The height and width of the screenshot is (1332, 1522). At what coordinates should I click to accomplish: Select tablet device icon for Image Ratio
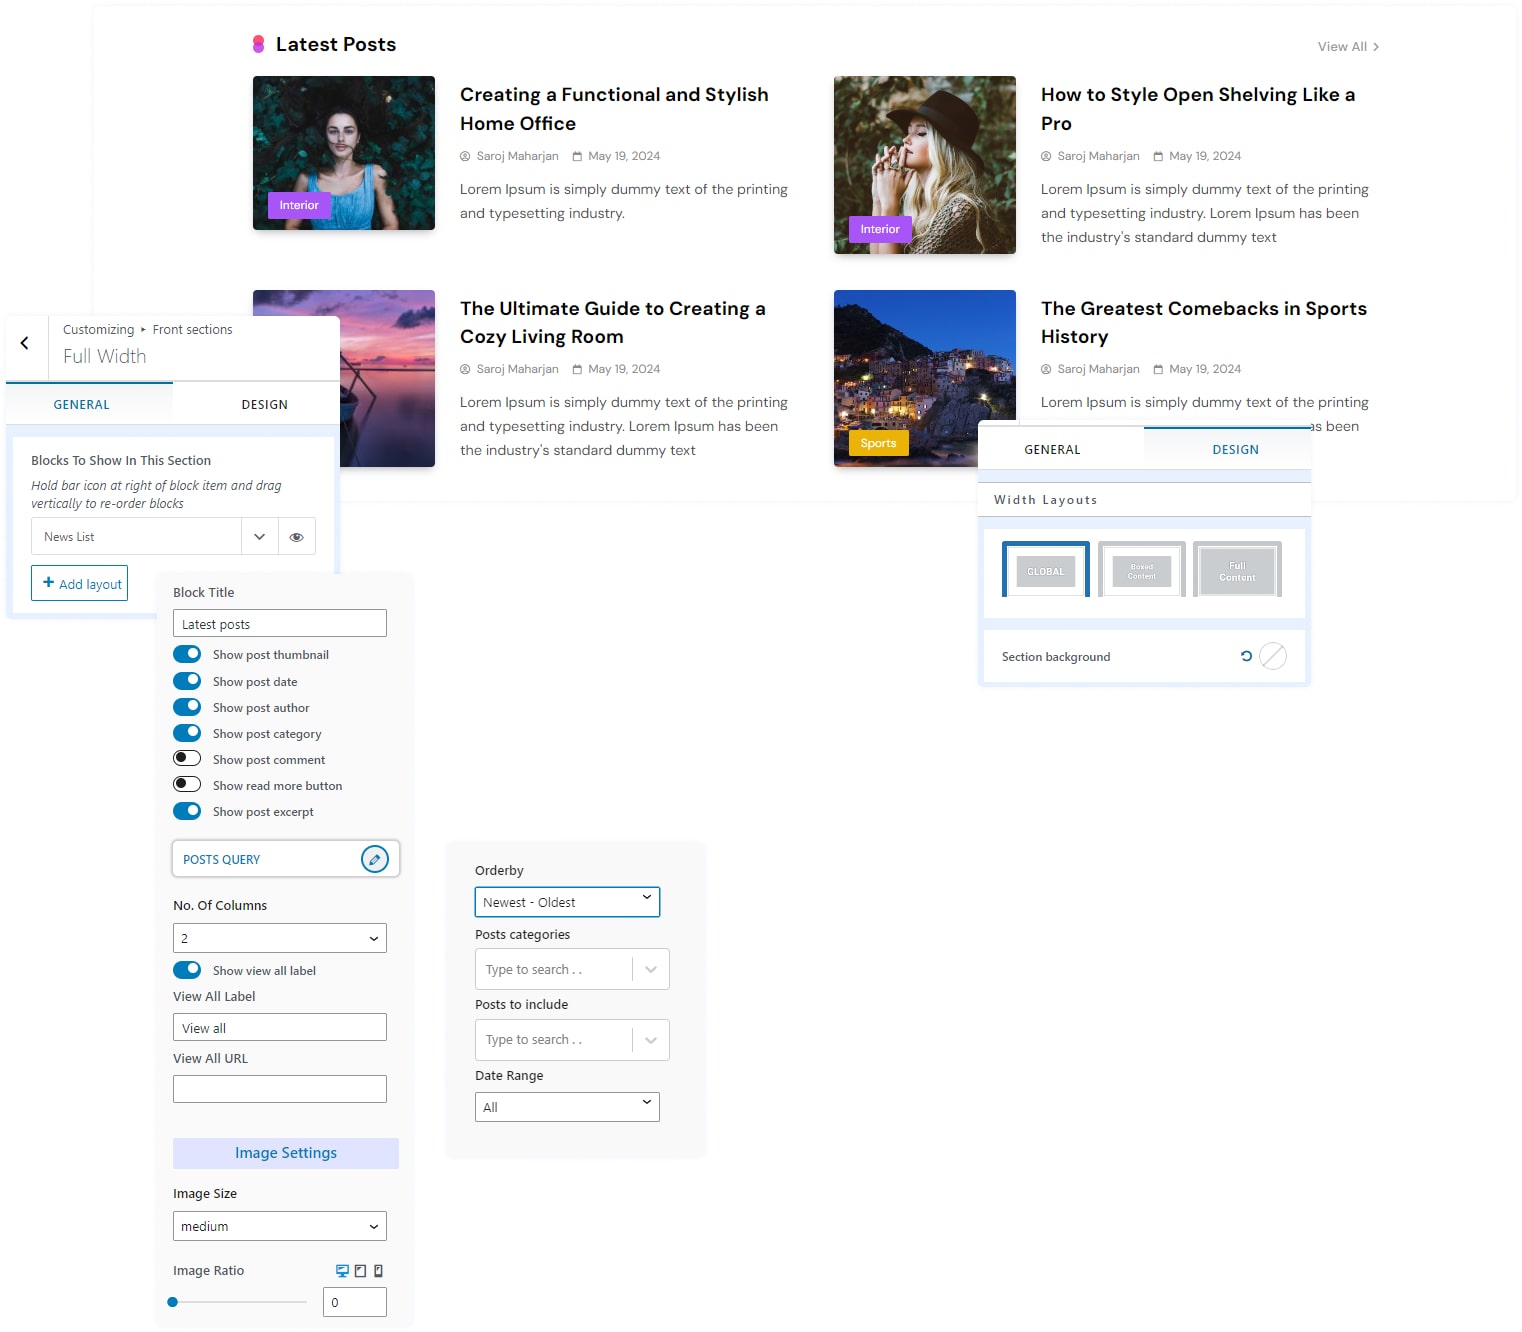tap(360, 1271)
